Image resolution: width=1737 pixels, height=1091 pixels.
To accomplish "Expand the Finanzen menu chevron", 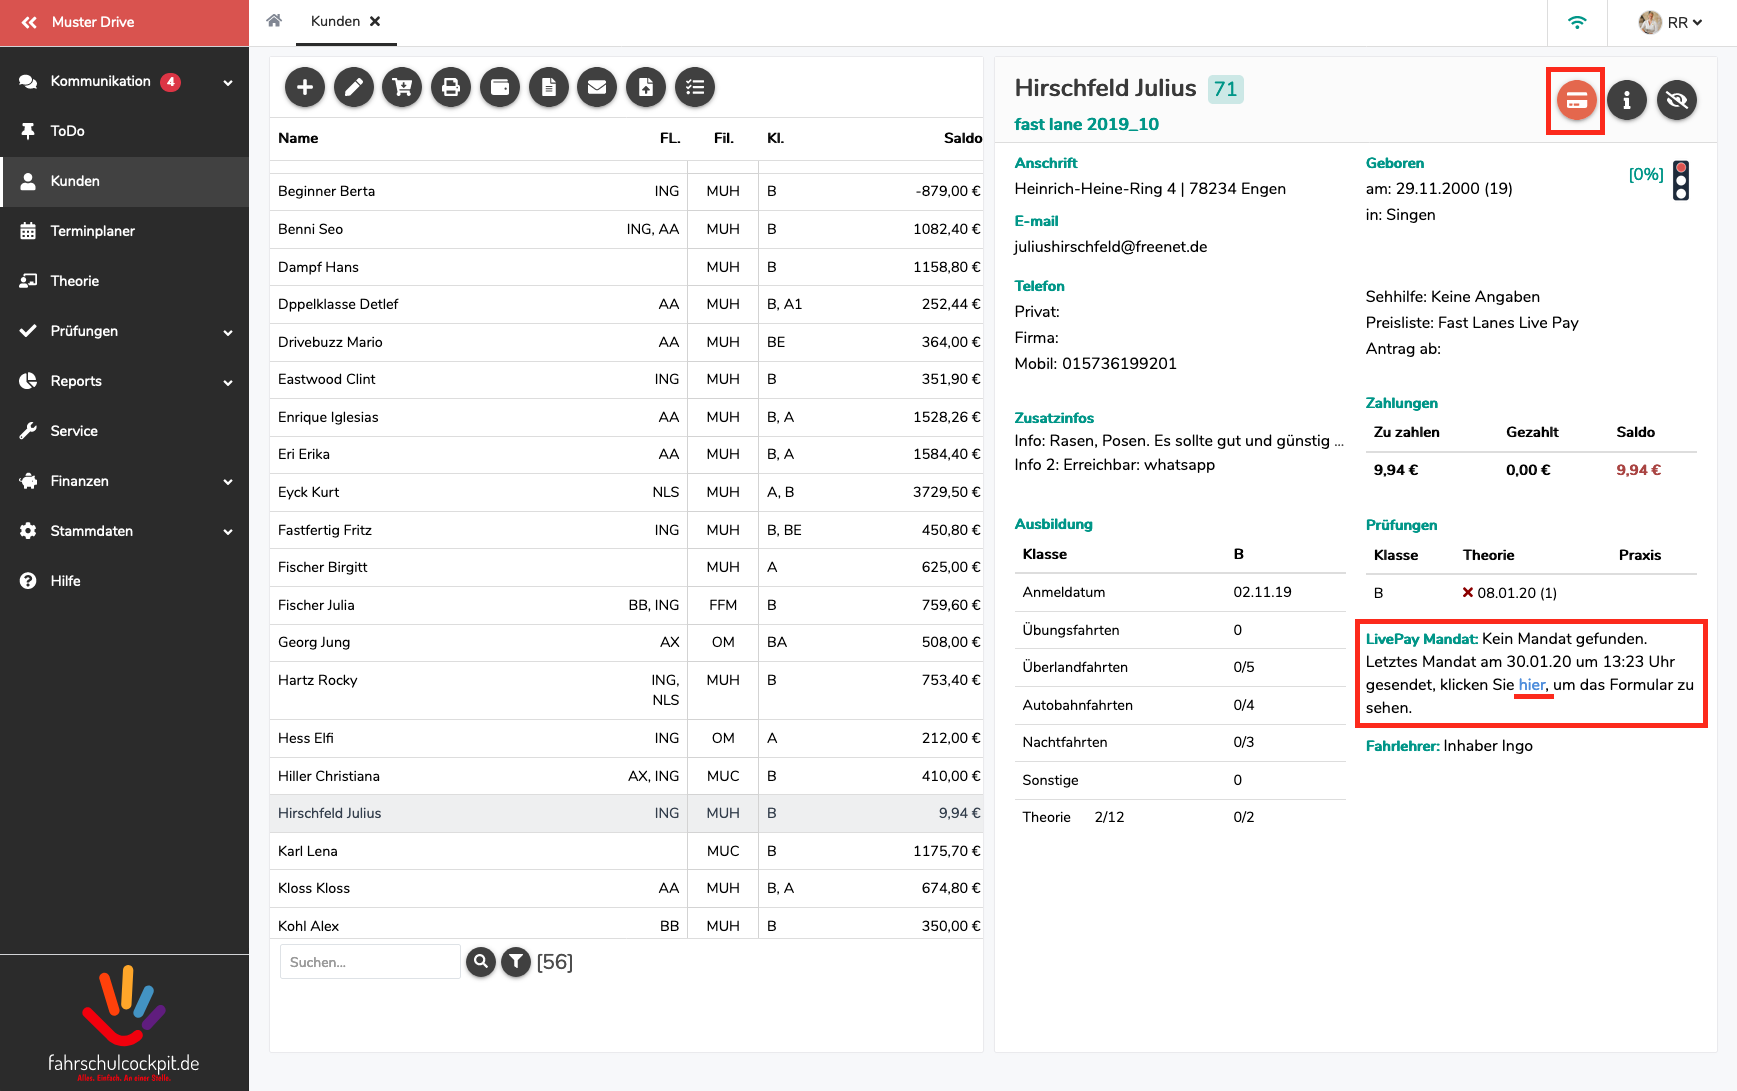I will 228,482.
